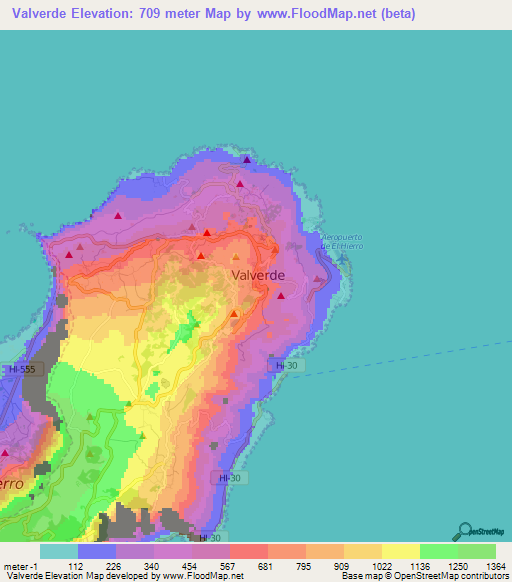512x582 pixels.
Task: Click the dark purple peak triangle at northern tip
Action: [247, 160]
